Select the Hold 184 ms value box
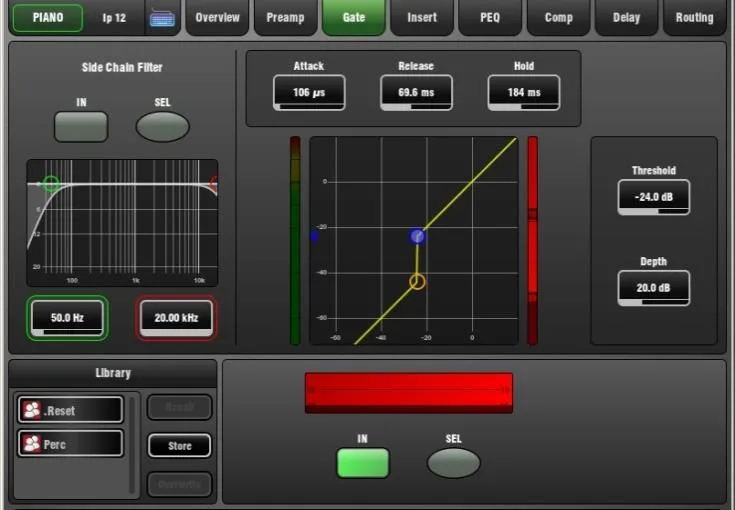Image resolution: width=735 pixels, height=510 pixels. [524, 93]
